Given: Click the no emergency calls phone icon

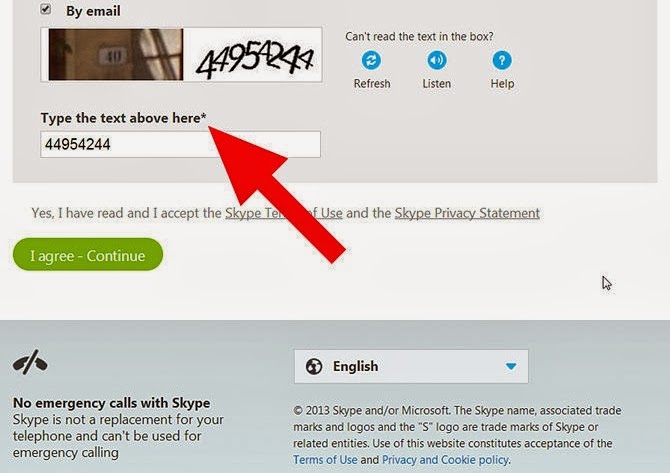Looking at the screenshot, I should tap(30, 362).
